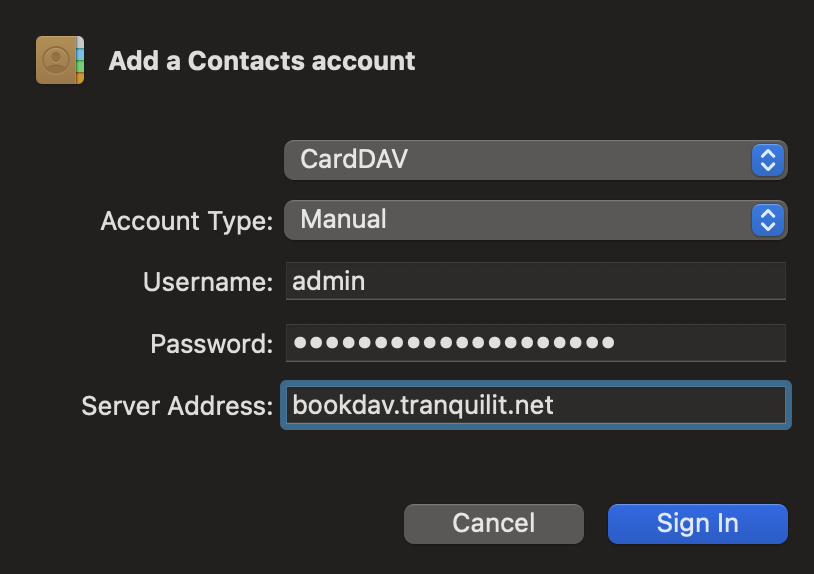The height and width of the screenshot is (574, 814).
Task: Click the up-down arrows on the CardDAV selector
Action: [767, 160]
